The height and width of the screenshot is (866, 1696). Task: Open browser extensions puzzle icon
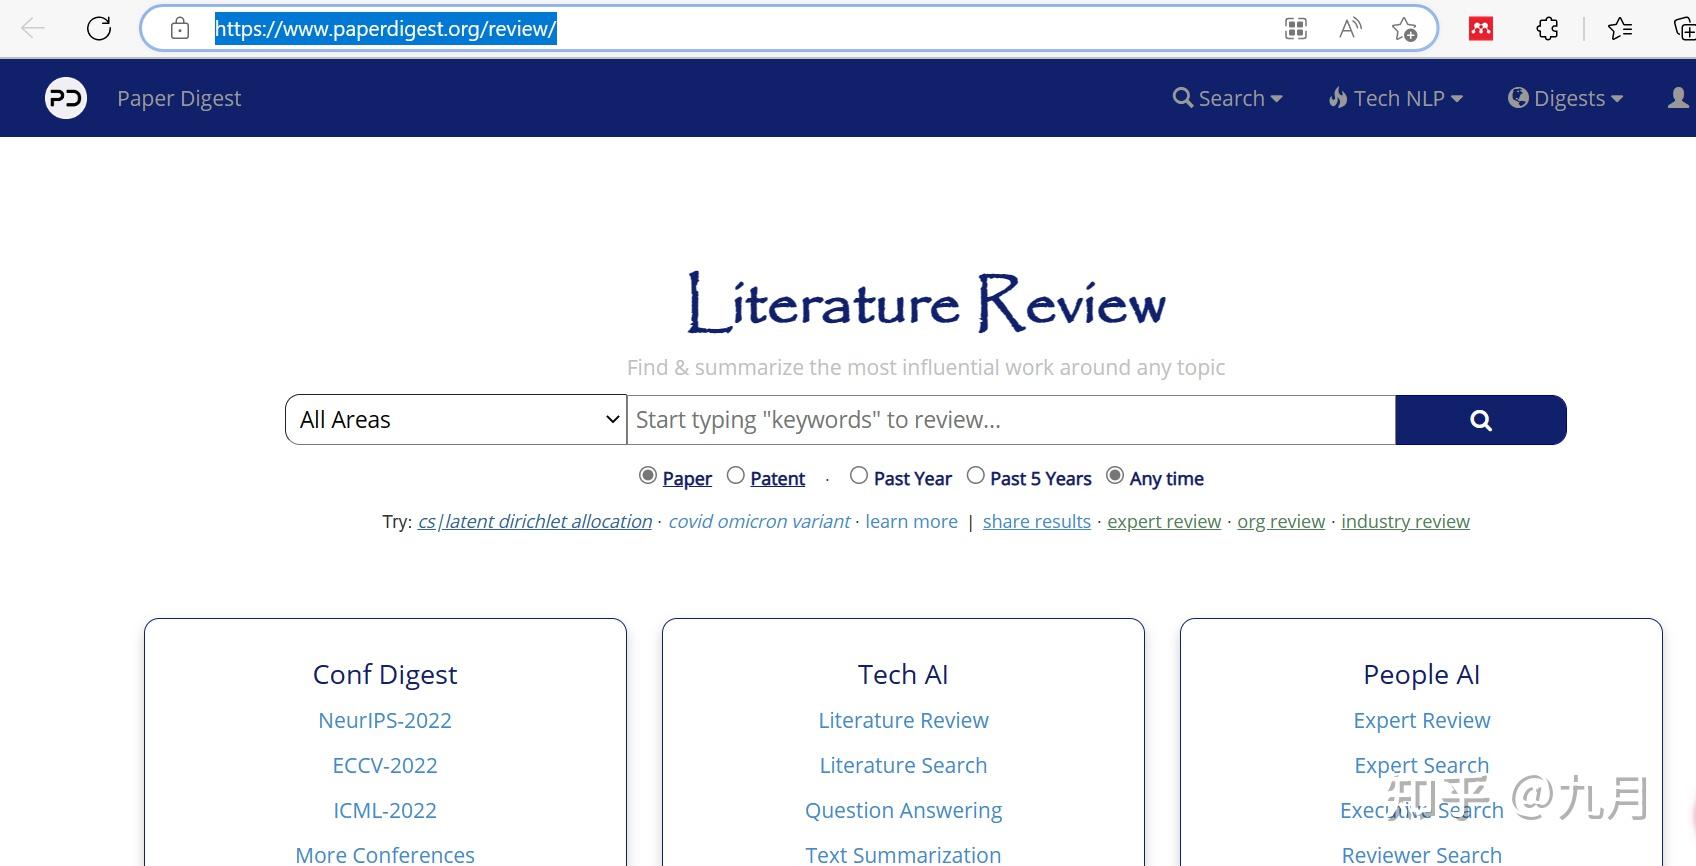pyautogui.click(x=1547, y=29)
